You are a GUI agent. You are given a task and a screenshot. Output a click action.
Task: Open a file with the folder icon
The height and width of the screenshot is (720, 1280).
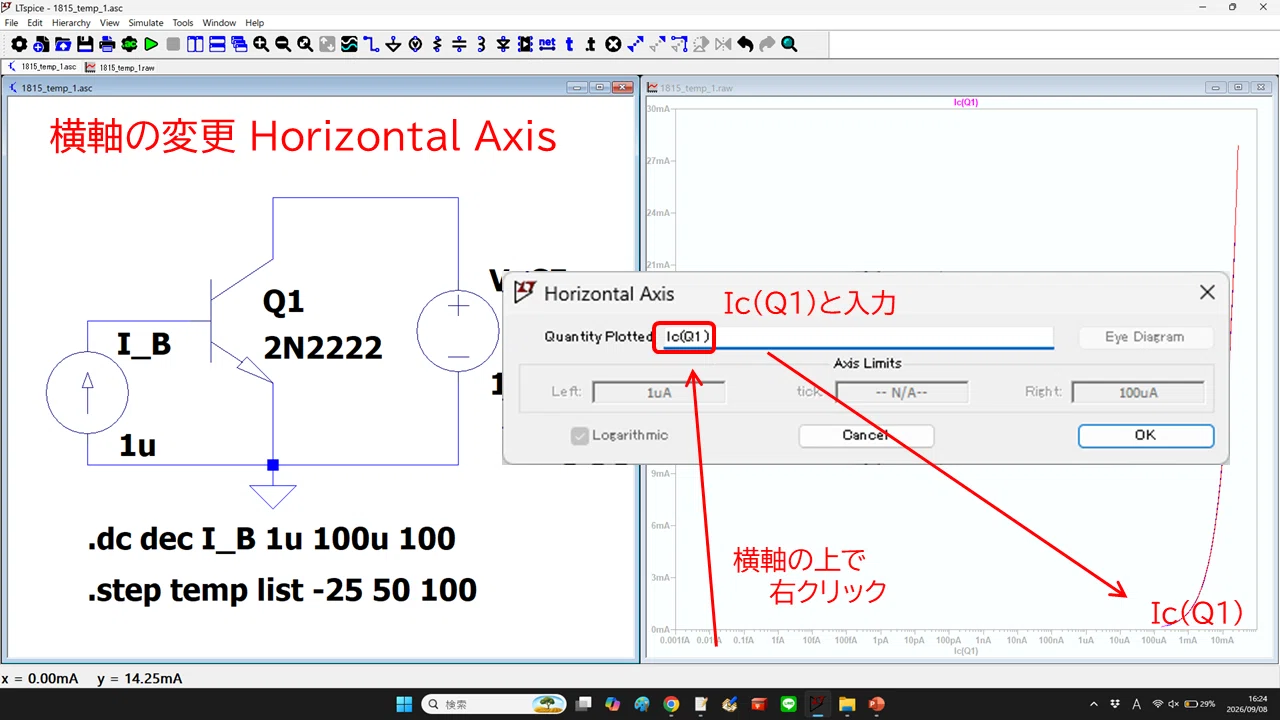click(x=62, y=44)
